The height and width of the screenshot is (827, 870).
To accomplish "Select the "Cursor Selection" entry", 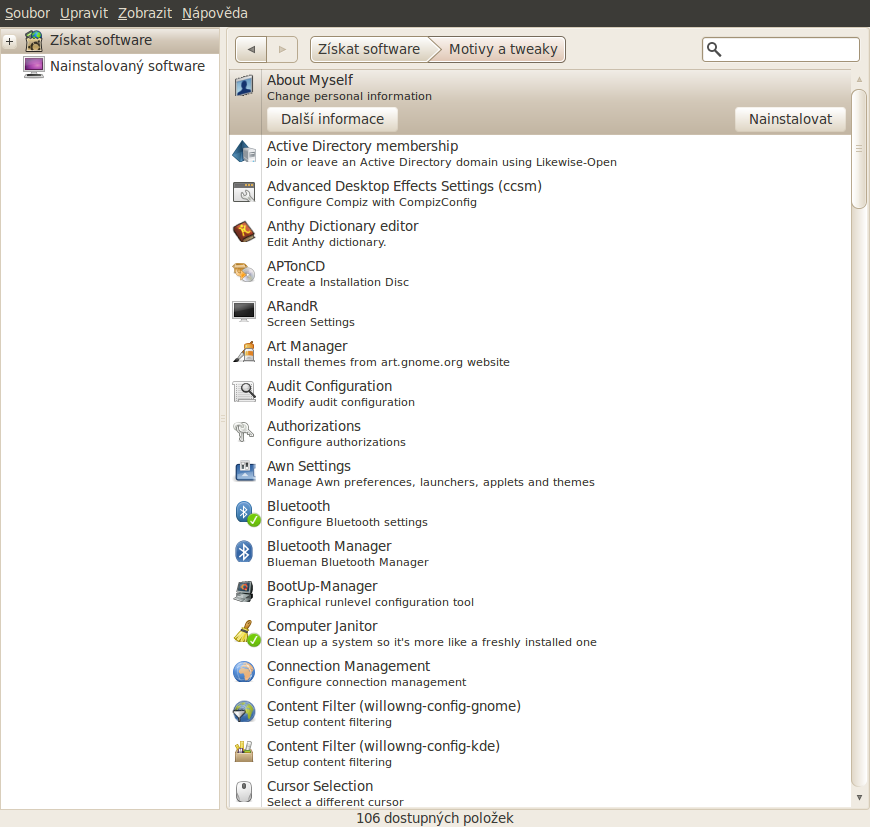I will click(540, 792).
